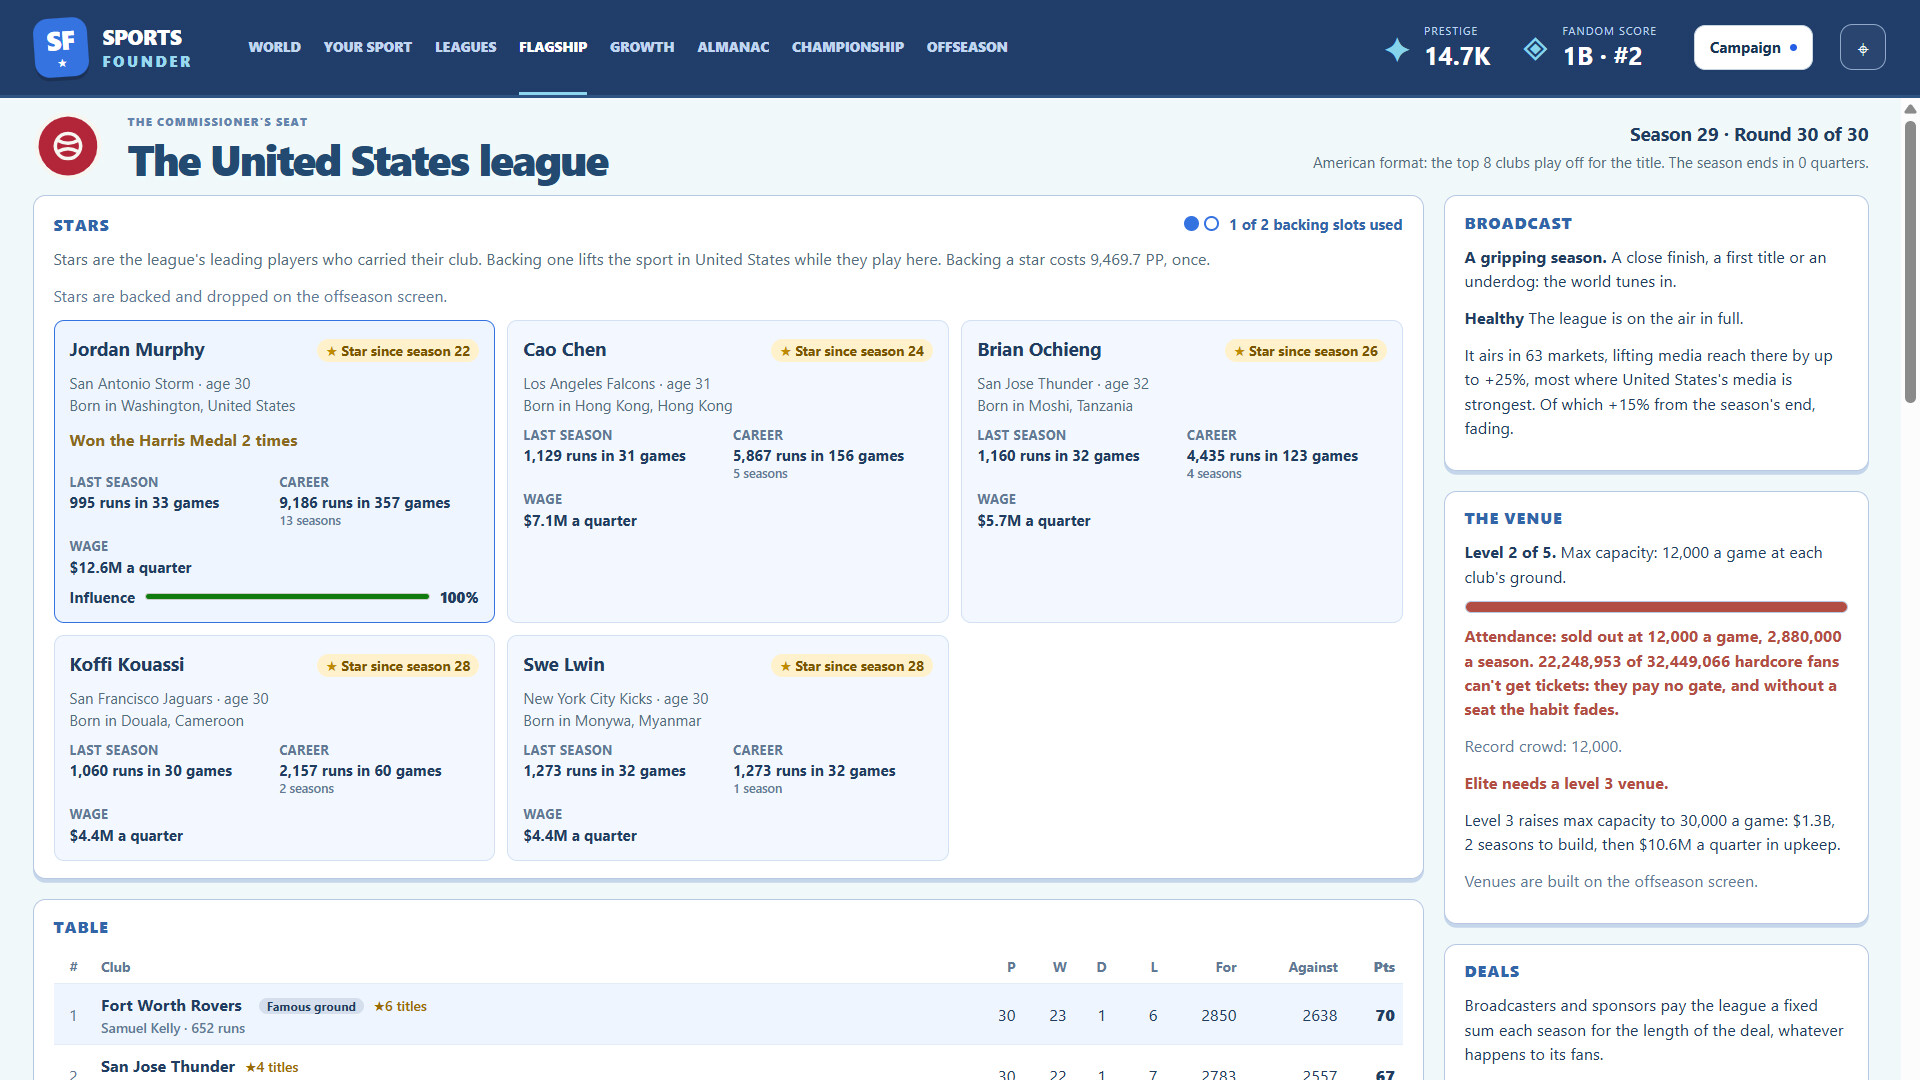Select the Koffi Kouassi star card
This screenshot has width=1920, height=1080.
click(274, 748)
